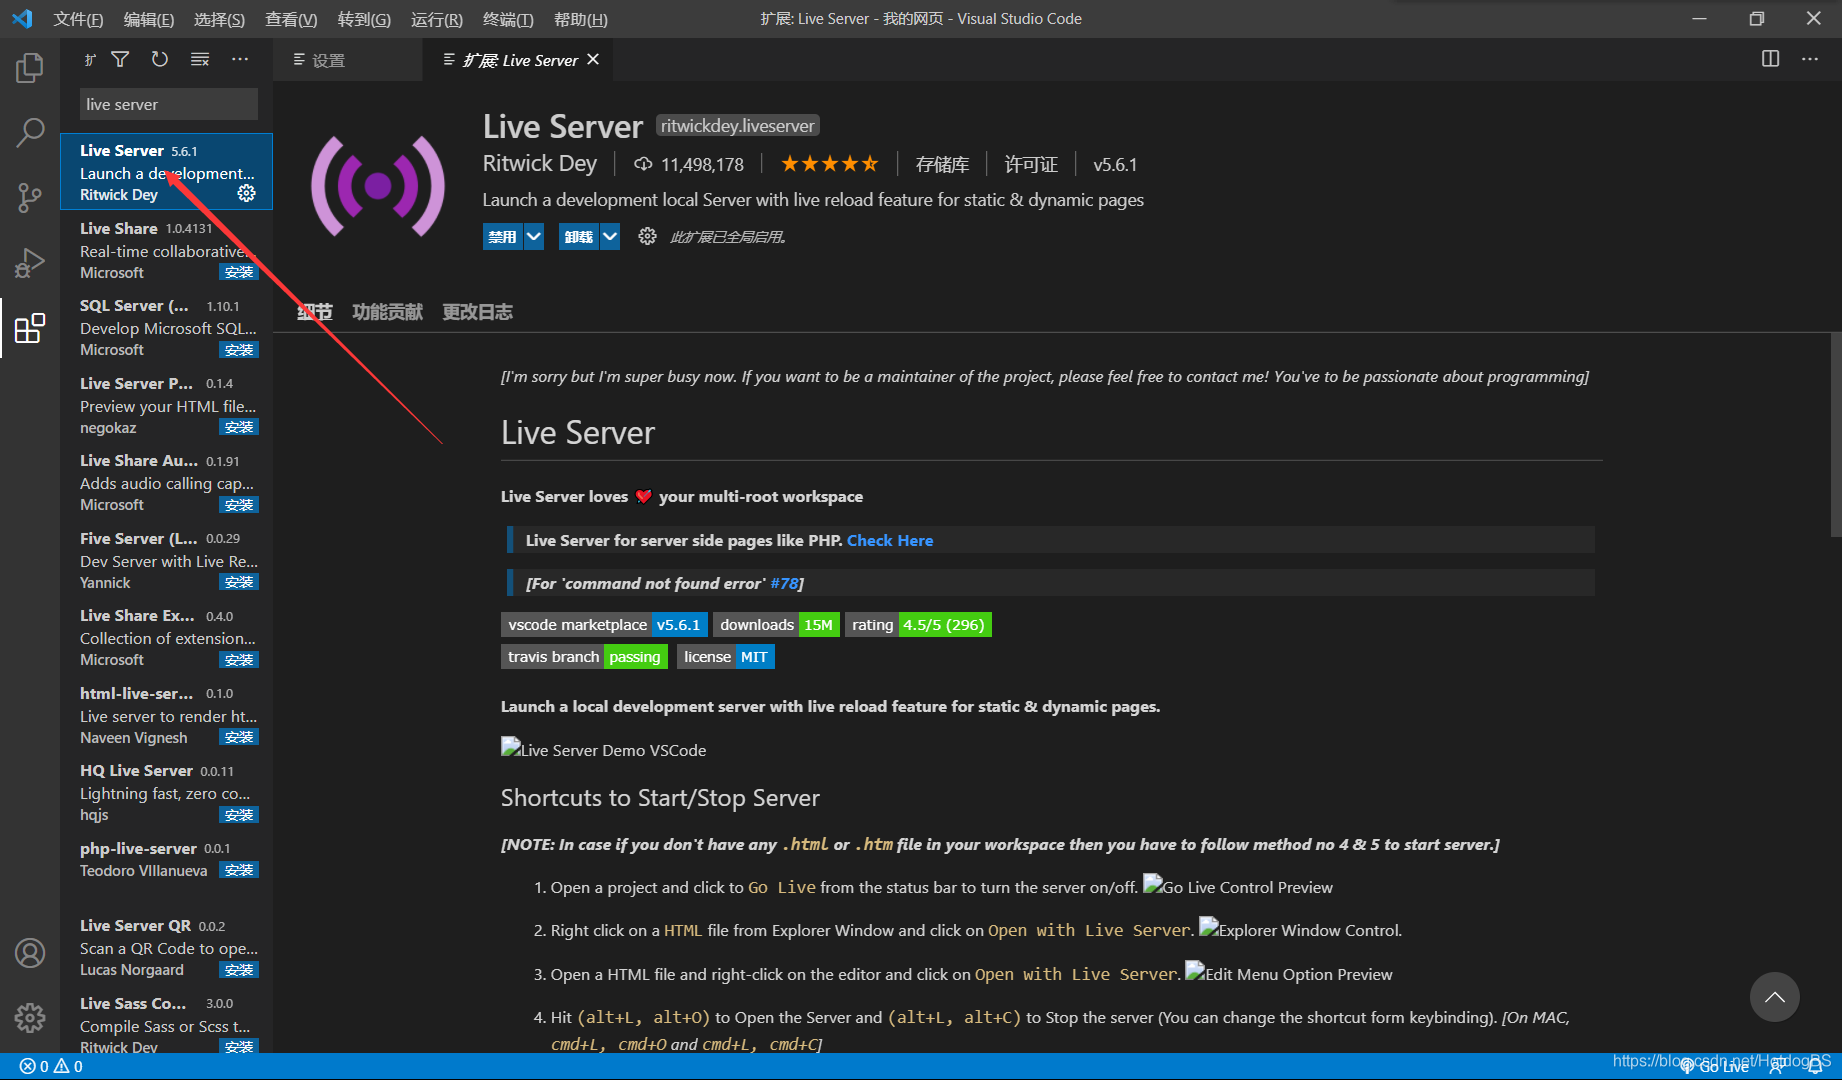Click the Ritwick Dey publisher name
The image size is (1842, 1080).
[540, 164]
